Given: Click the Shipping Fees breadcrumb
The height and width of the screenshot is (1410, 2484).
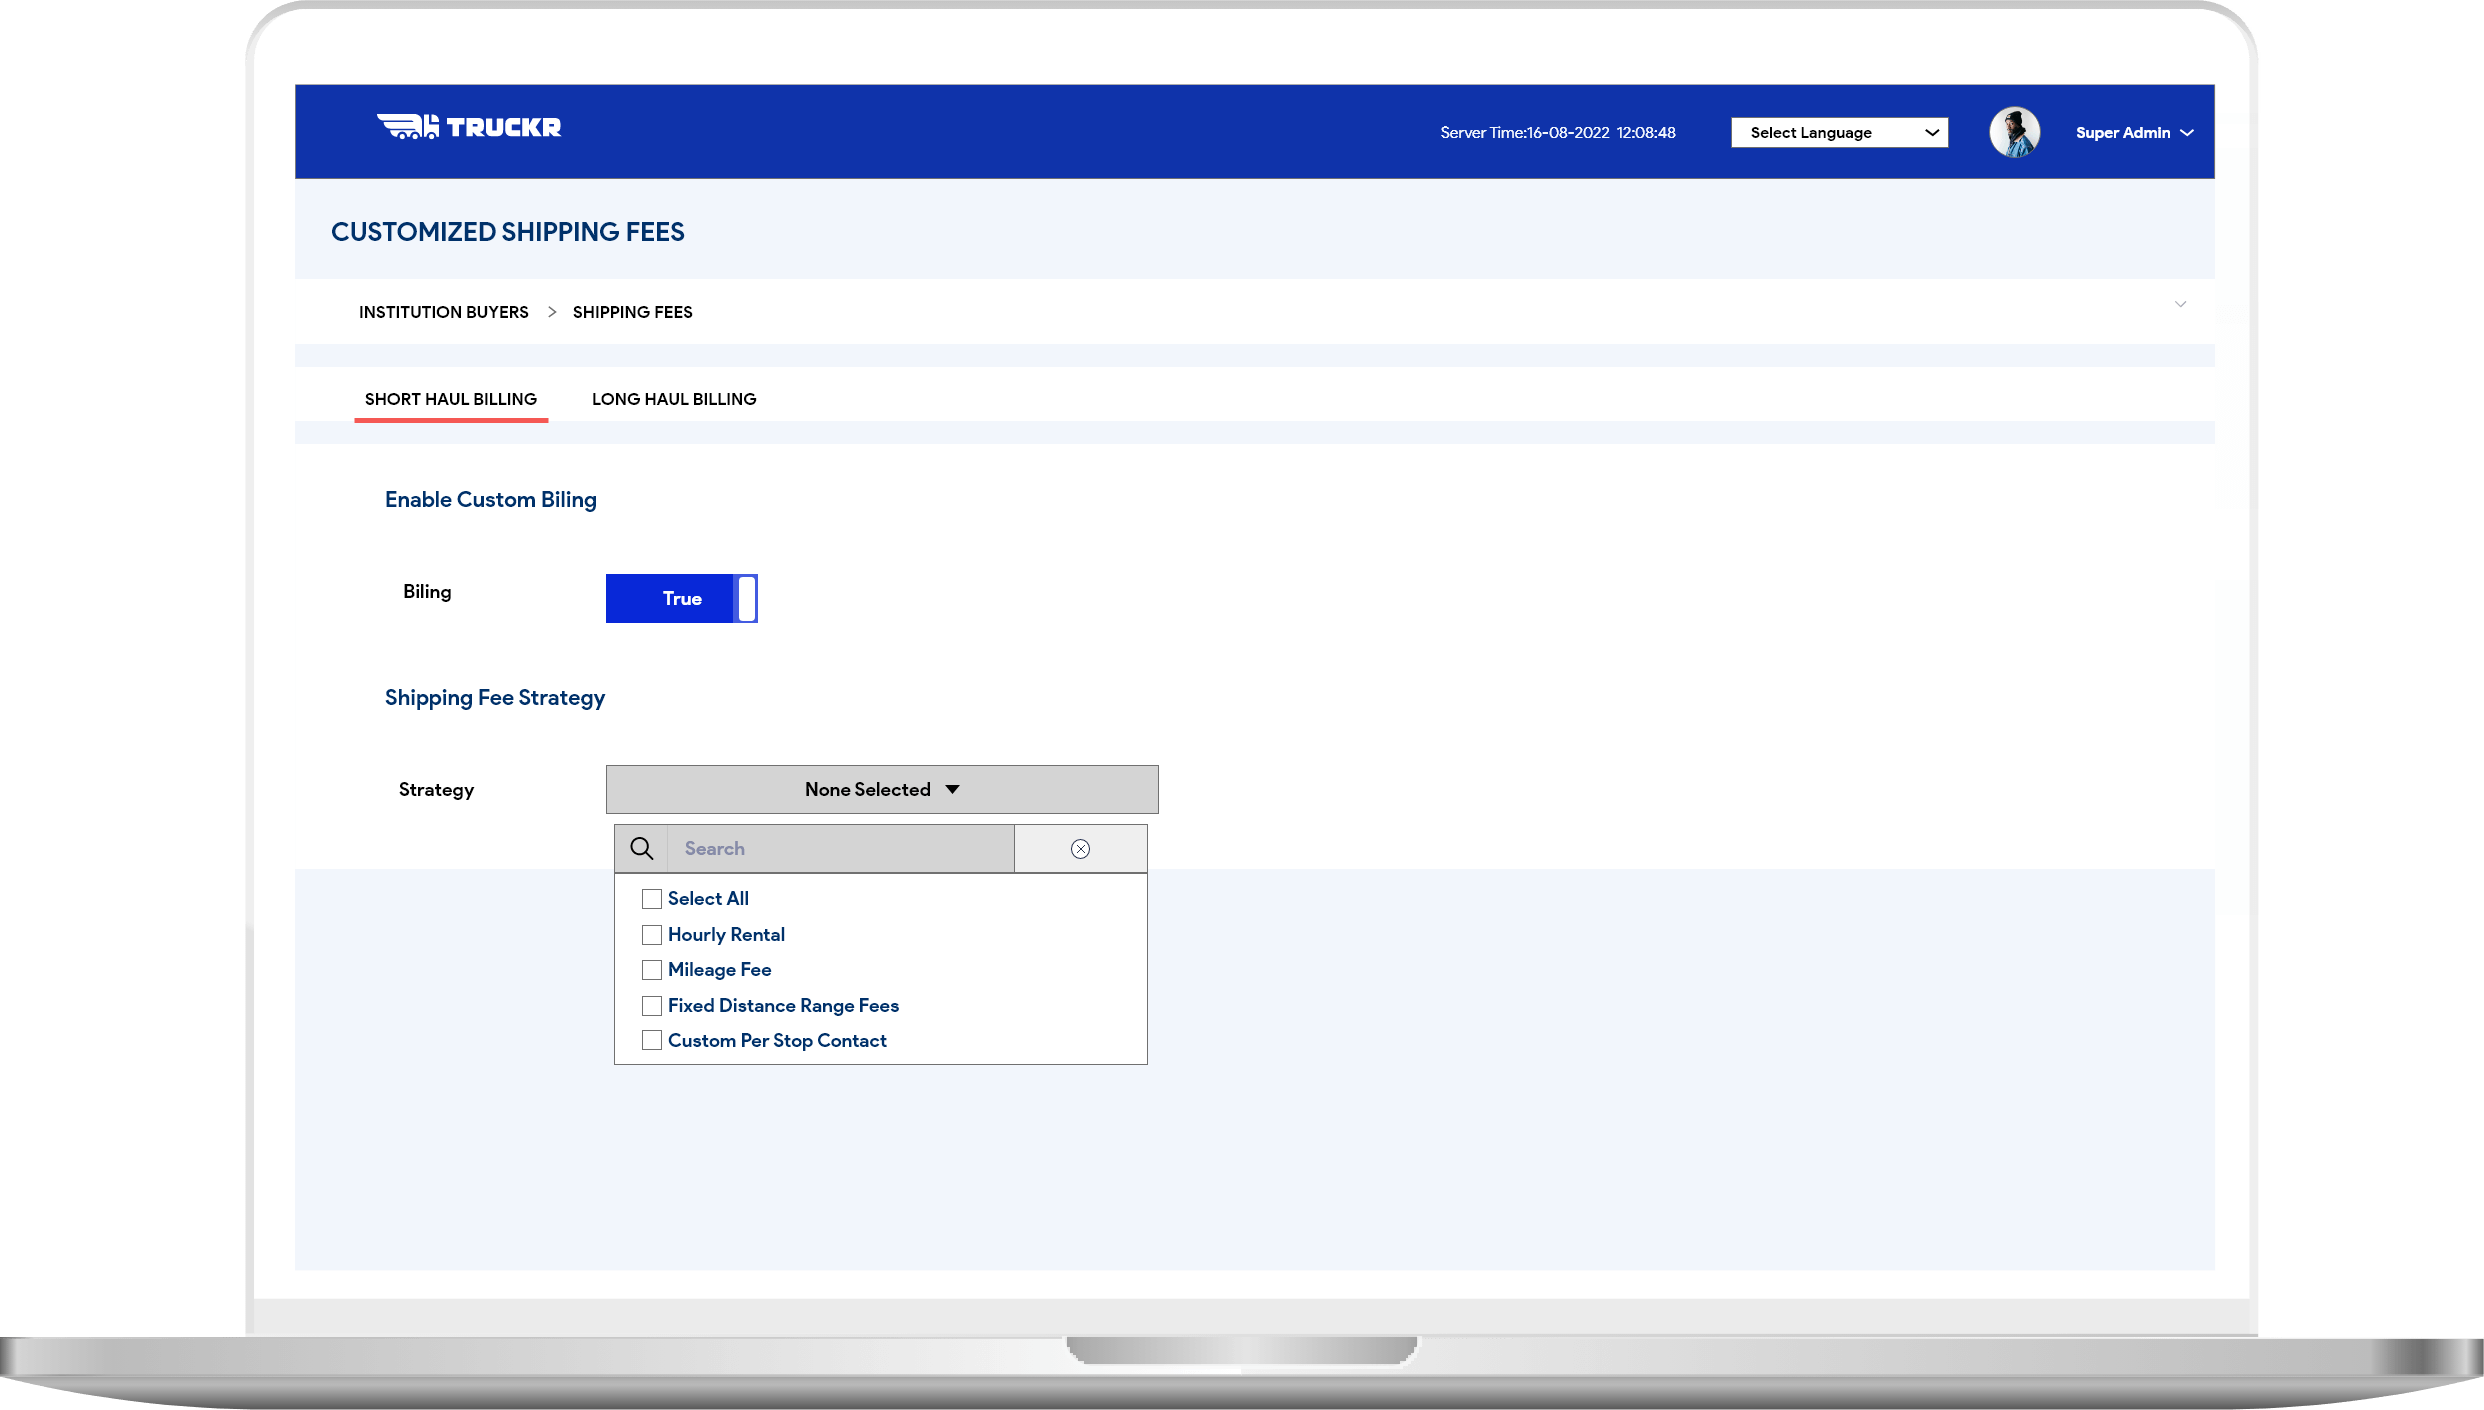Looking at the screenshot, I should coord(633,312).
